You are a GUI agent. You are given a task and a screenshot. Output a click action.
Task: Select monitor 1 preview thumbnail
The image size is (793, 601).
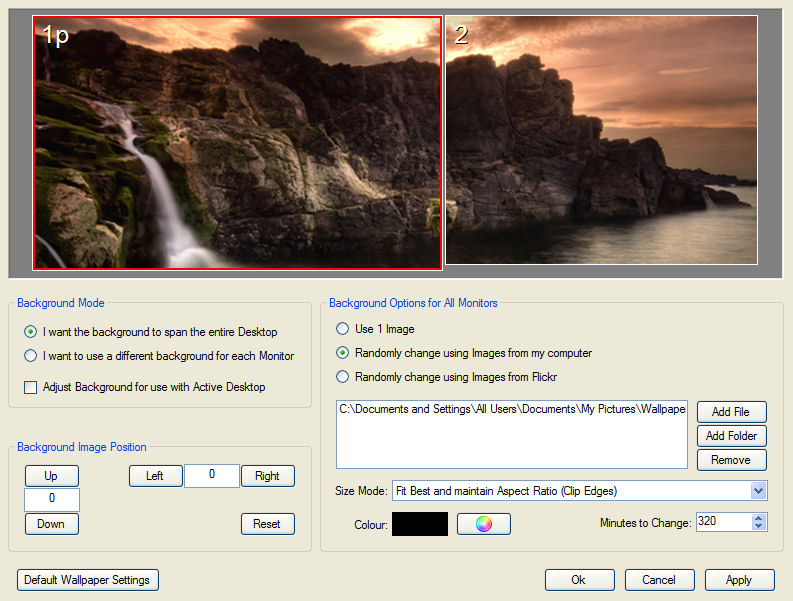pos(237,143)
